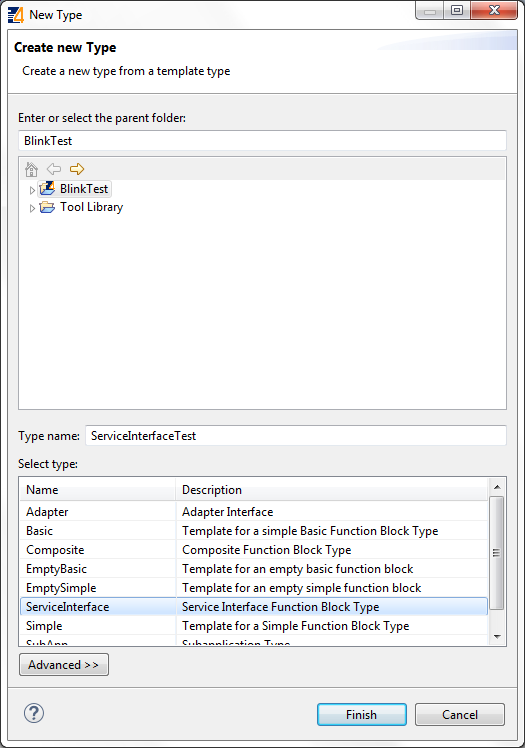Click 'Template for a Simple Function Block Type'
Image resolution: width=525 pixels, height=748 pixels.
point(296,626)
